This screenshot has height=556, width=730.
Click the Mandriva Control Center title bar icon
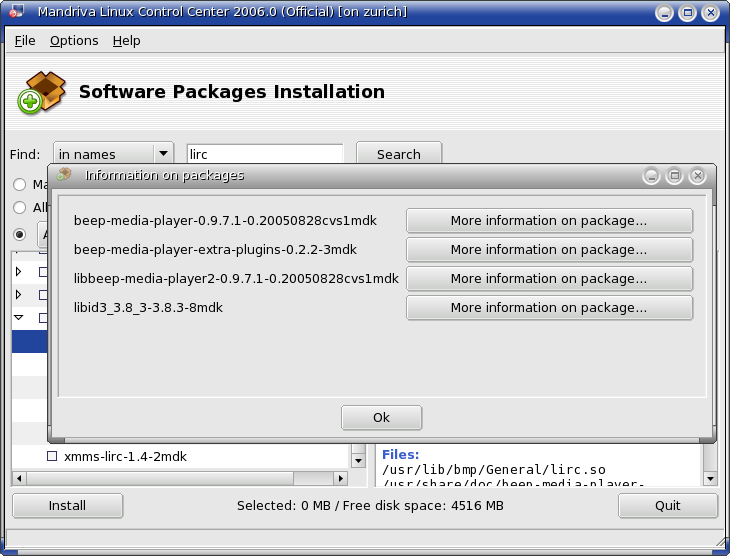[x=17, y=11]
